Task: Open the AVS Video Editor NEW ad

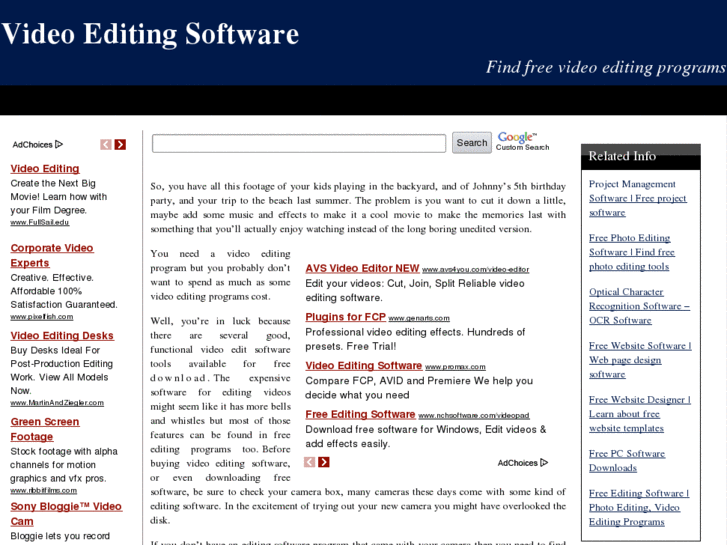Action: click(x=362, y=268)
